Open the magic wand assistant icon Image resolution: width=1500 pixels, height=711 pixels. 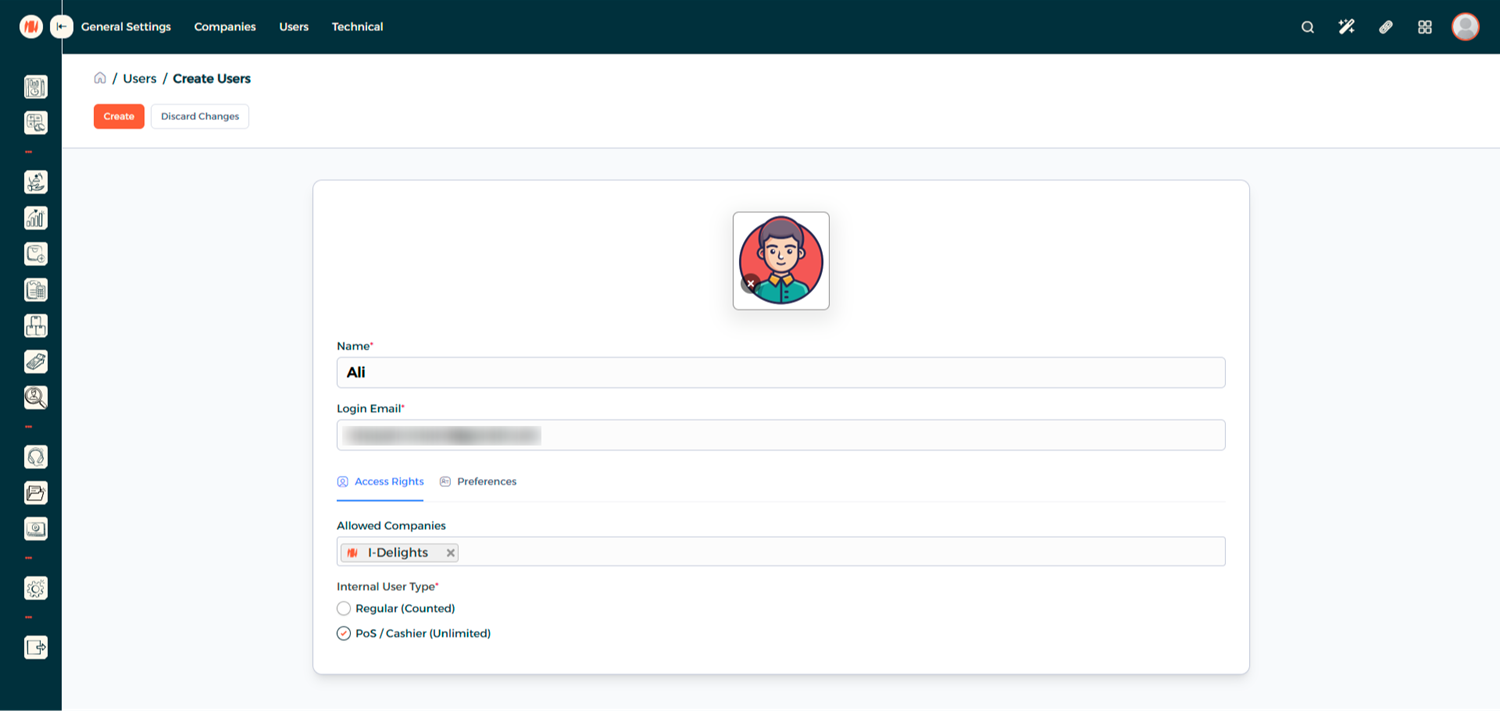(x=1346, y=27)
